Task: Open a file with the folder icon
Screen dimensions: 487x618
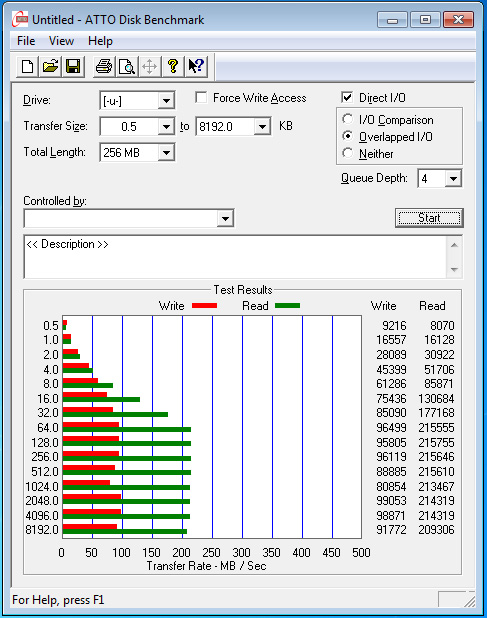Action: point(50,66)
